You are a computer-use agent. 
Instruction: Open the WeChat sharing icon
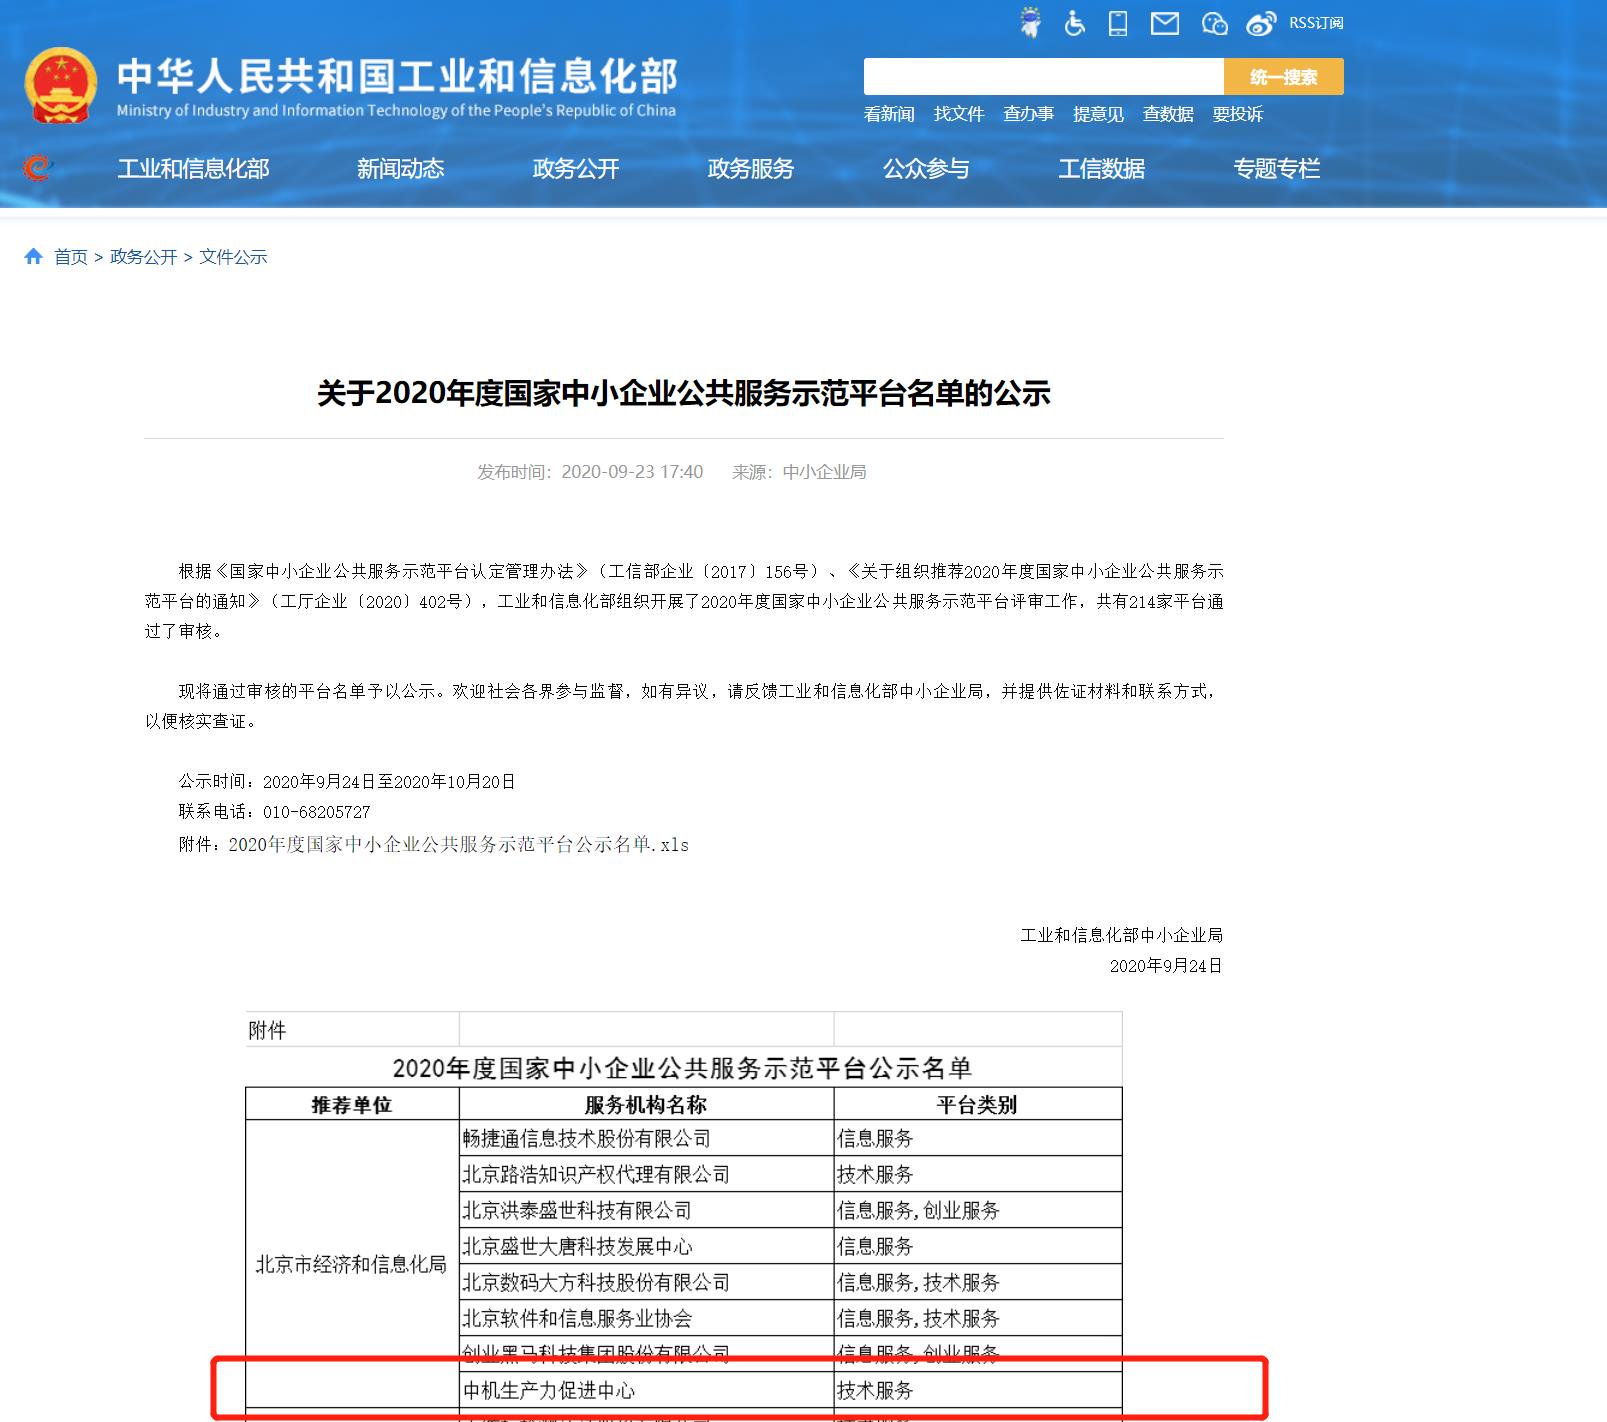(x=1214, y=22)
